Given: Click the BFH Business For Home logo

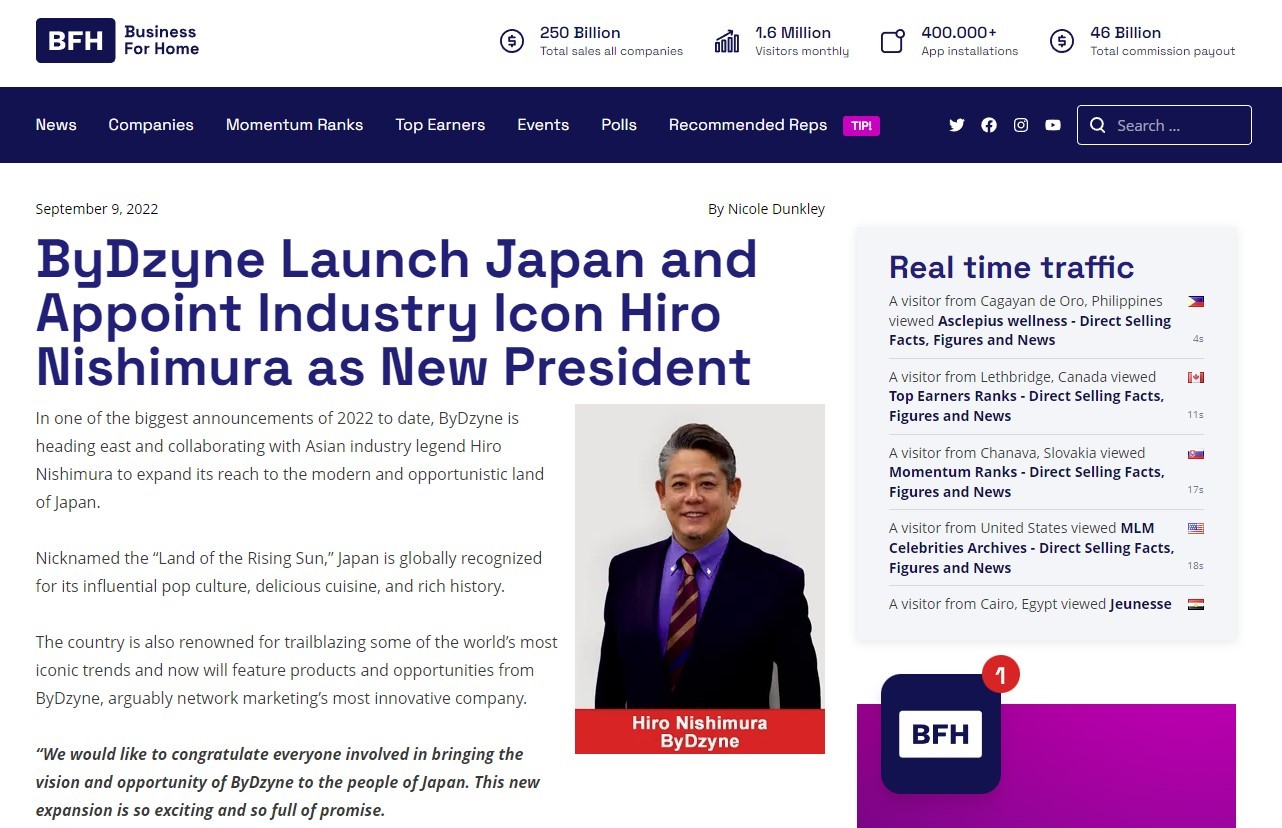Looking at the screenshot, I should (118, 41).
